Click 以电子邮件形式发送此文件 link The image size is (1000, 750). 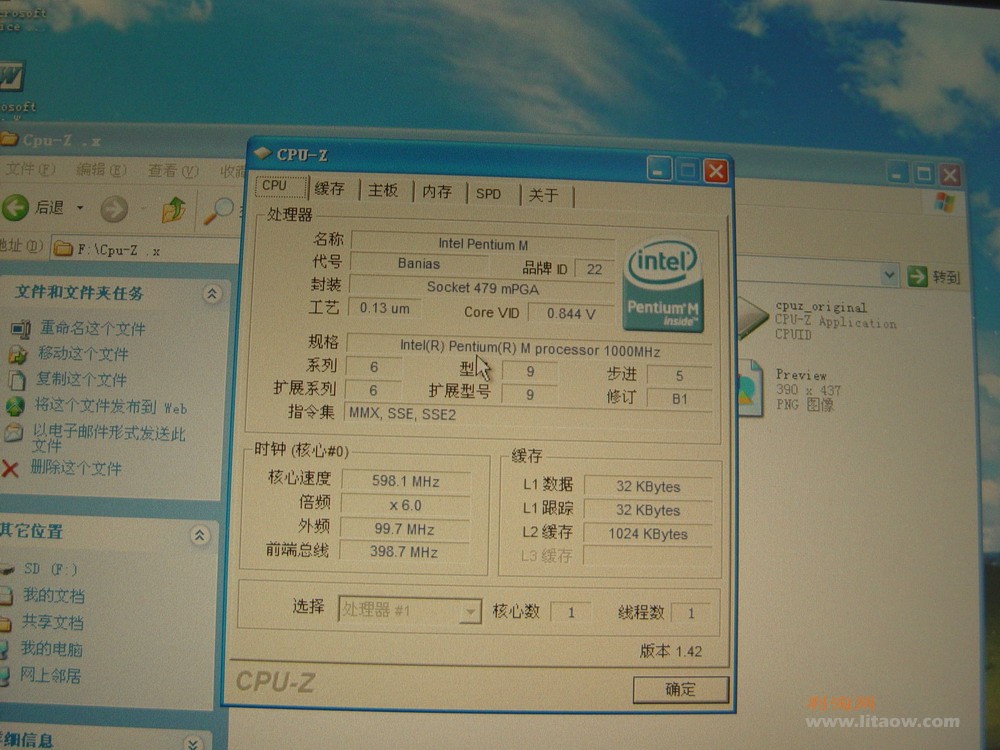[x=108, y=439]
